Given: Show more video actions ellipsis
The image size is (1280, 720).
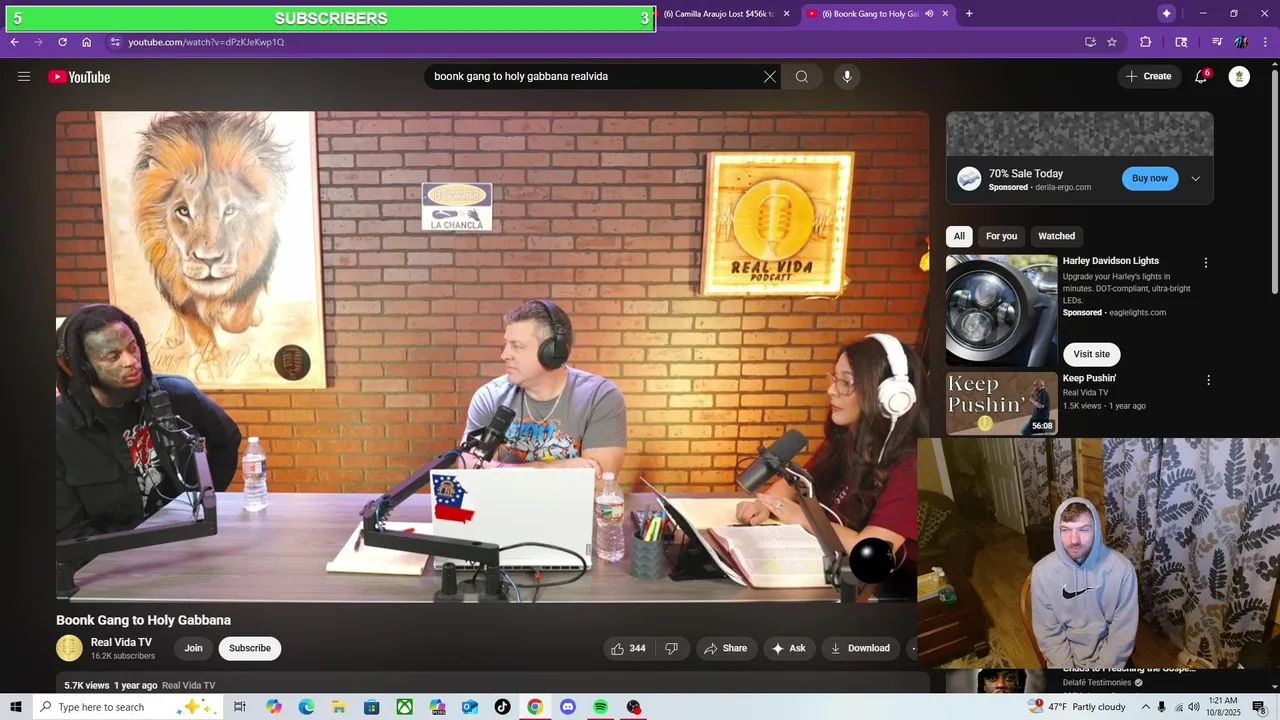Looking at the screenshot, I should (x=911, y=648).
